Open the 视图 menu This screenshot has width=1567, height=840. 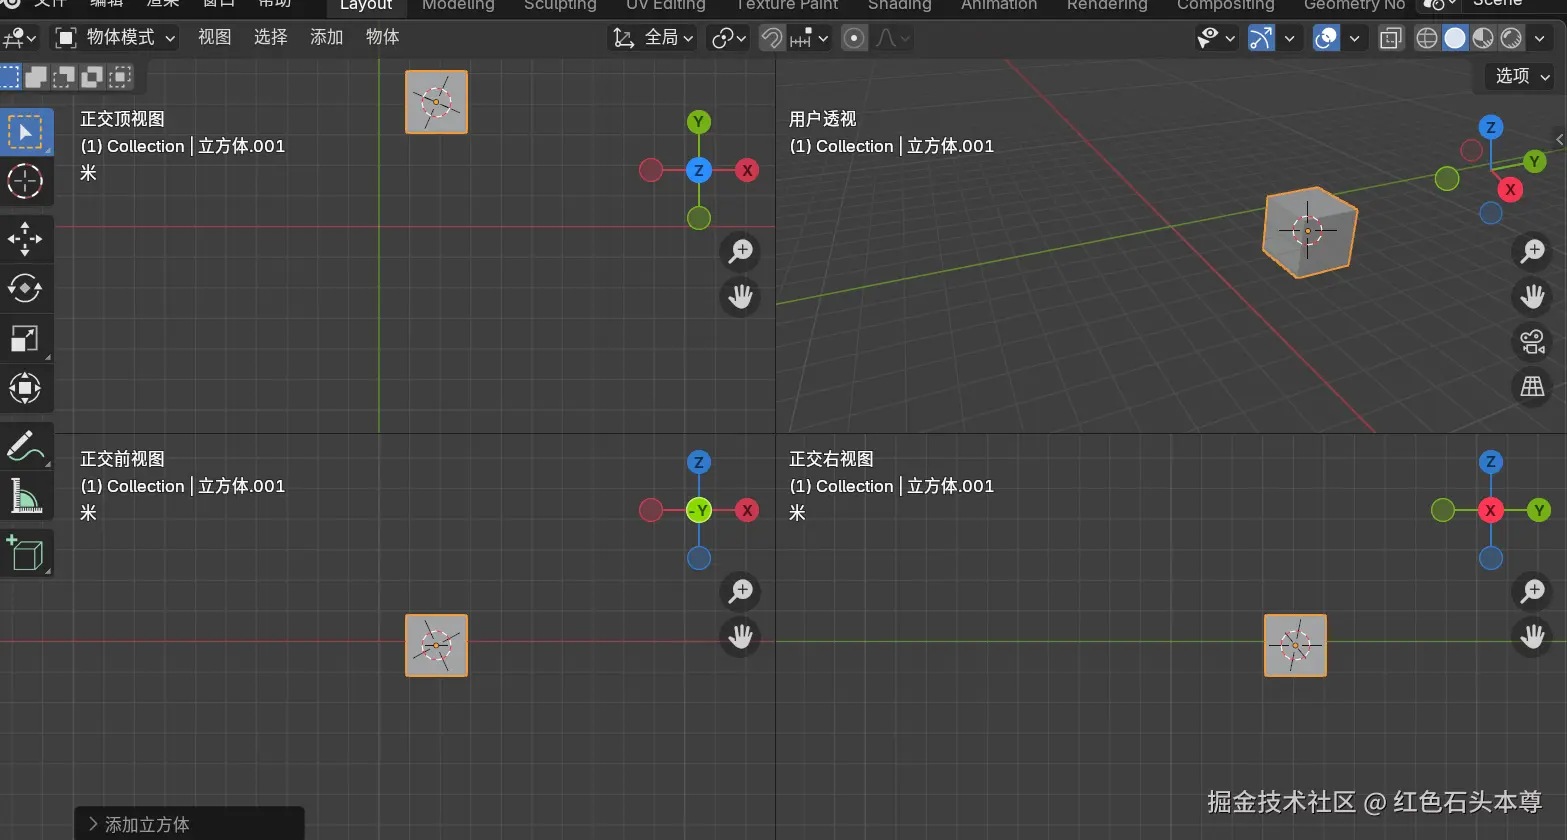coord(214,37)
